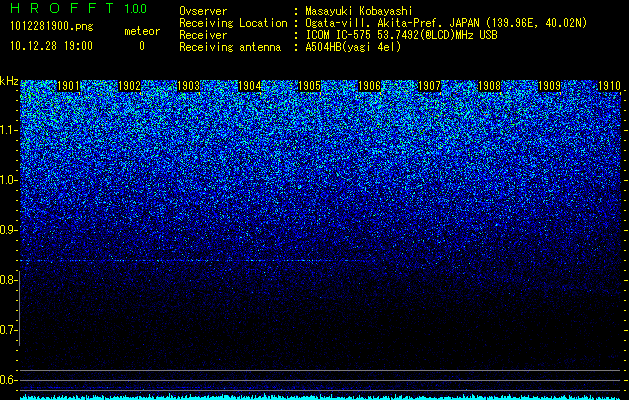Viewport: 629px width, 400px height.
Task: Click the Receiving Location label
Action: tap(233, 23)
